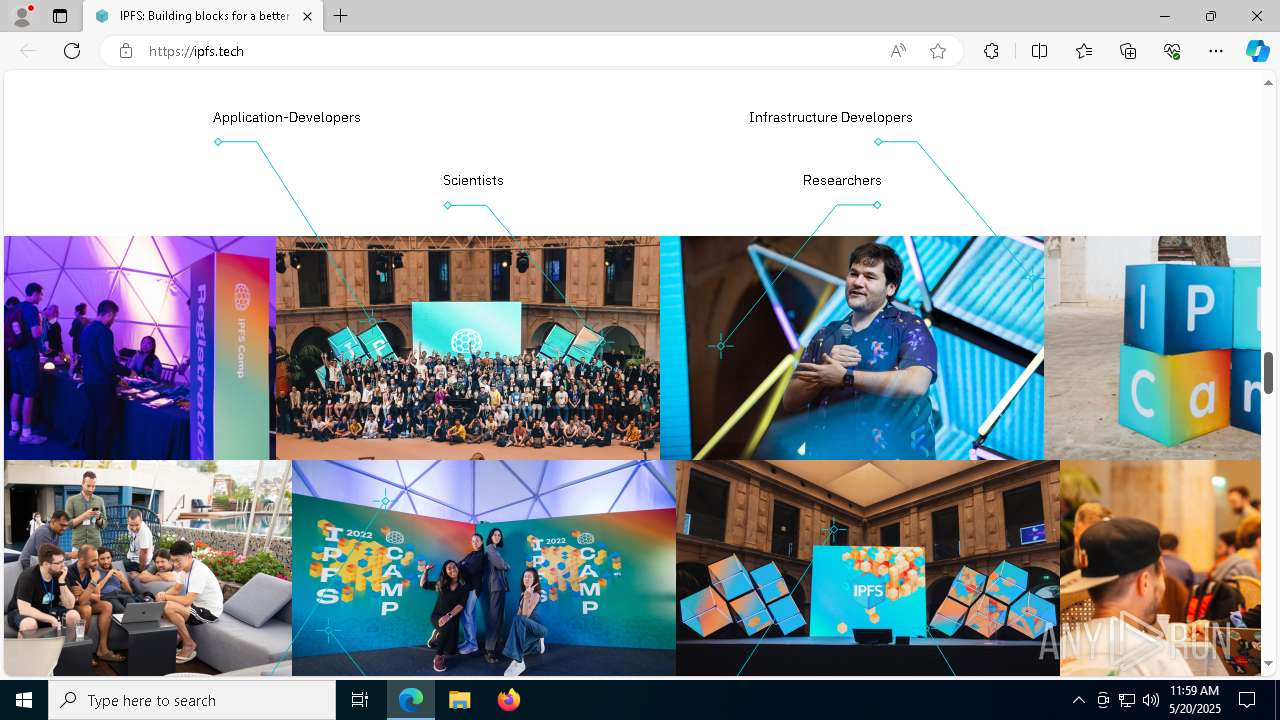Select the IPFS: Building blocks tab
The height and width of the screenshot is (720, 1280).
(x=203, y=16)
